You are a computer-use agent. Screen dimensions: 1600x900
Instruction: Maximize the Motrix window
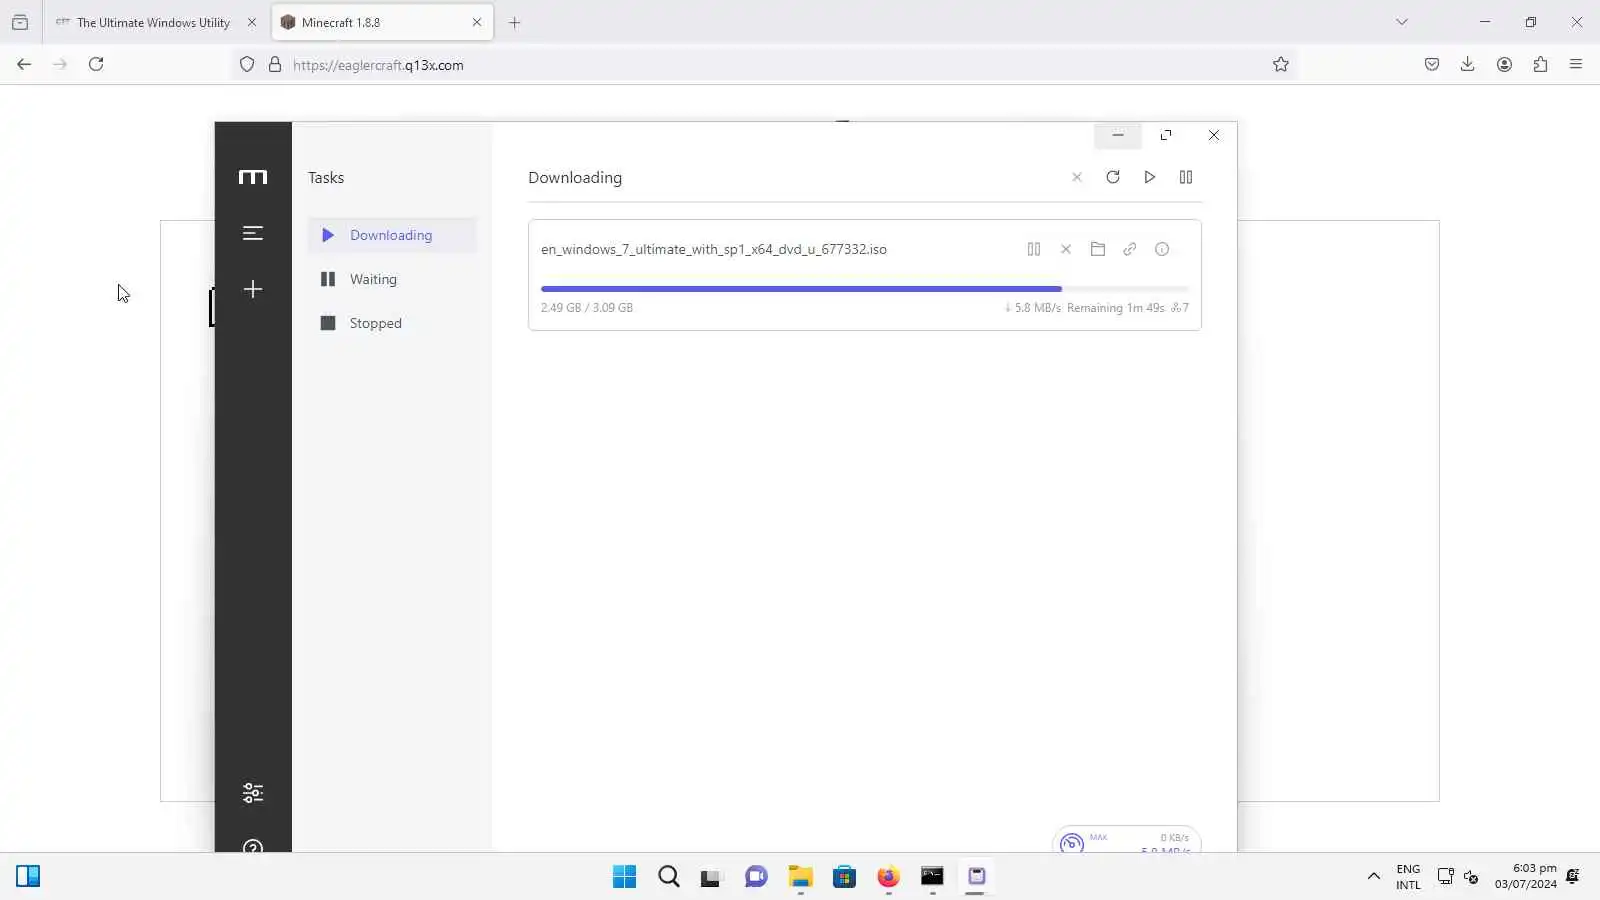1166,135
